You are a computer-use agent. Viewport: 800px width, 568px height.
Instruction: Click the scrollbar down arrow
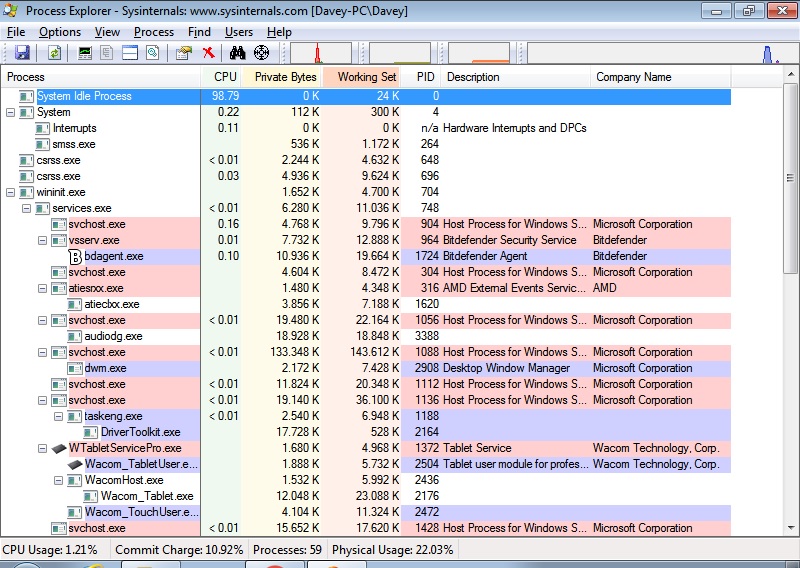791,528
